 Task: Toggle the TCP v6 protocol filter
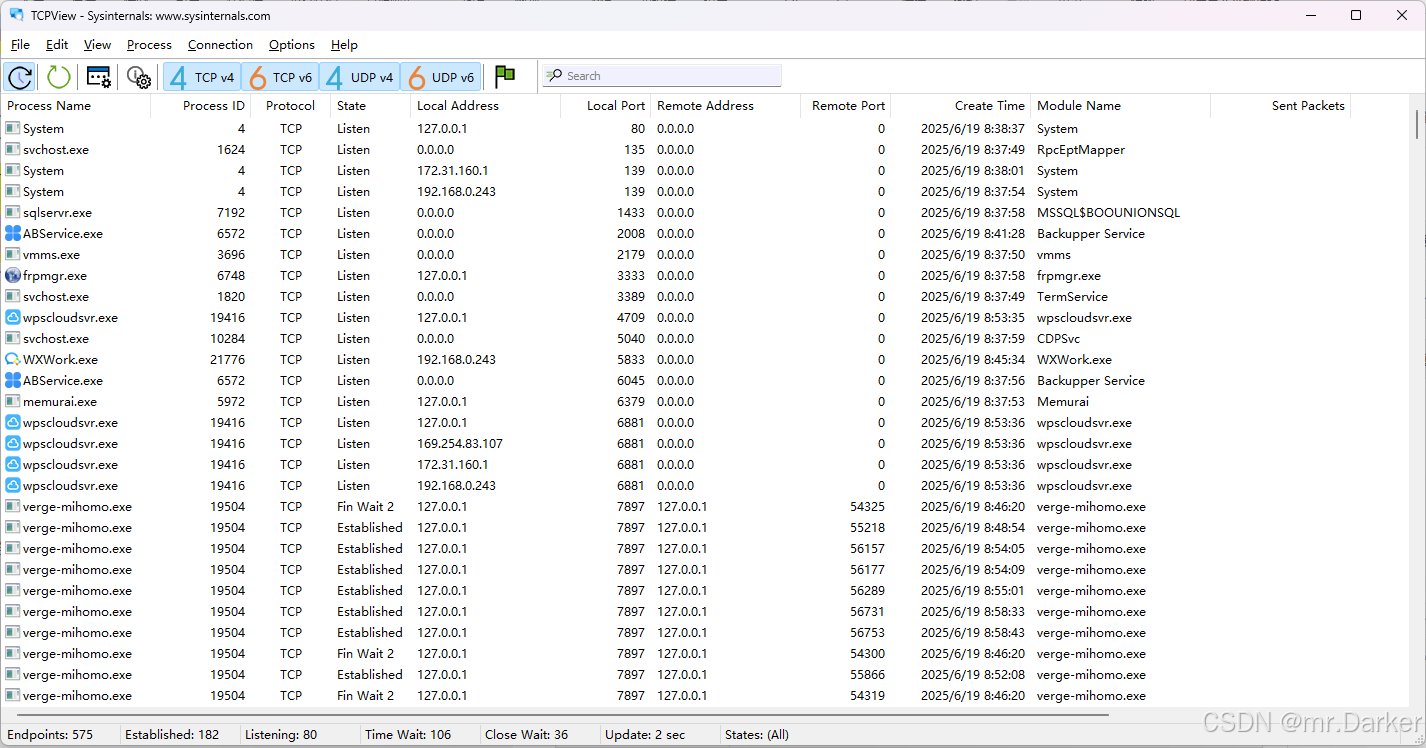click(281, 76)
